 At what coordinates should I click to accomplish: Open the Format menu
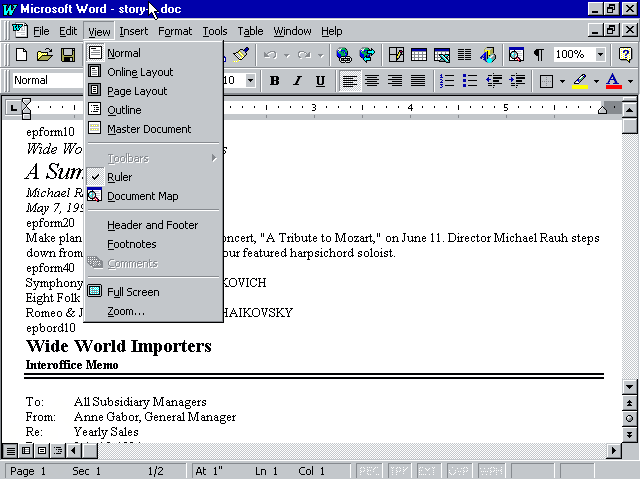175,31
